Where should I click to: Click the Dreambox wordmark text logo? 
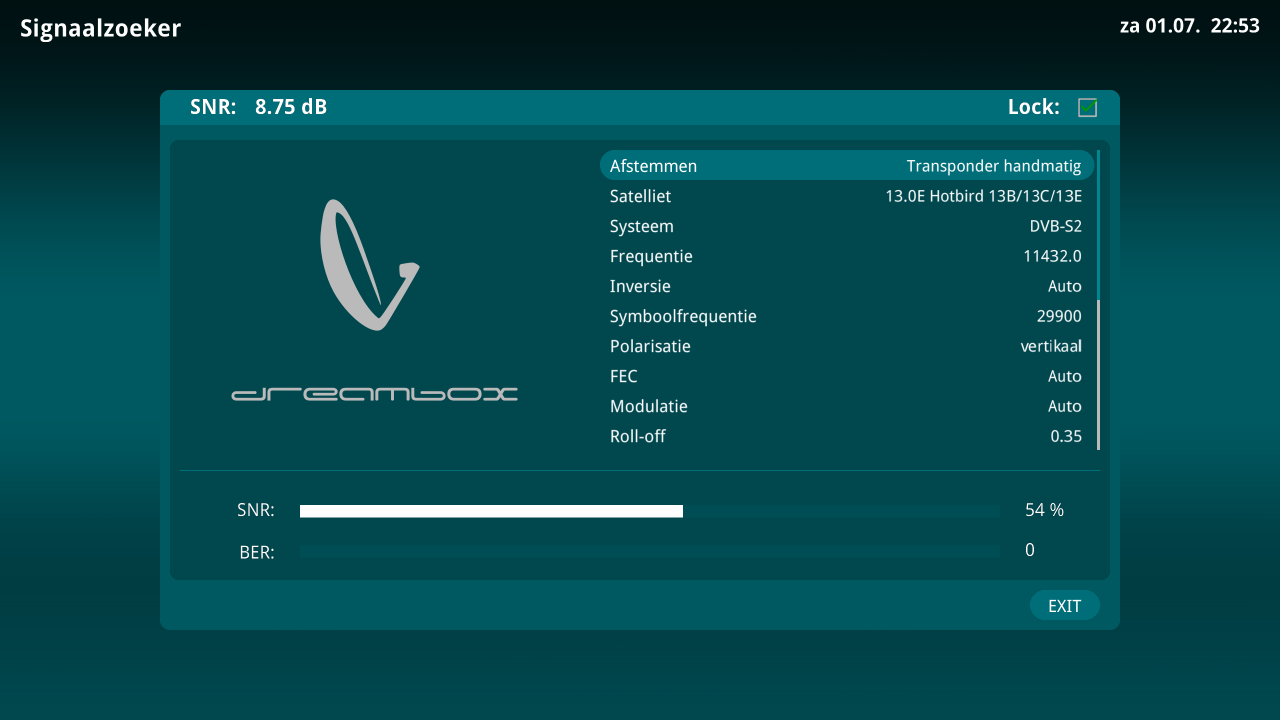[374, 394]
